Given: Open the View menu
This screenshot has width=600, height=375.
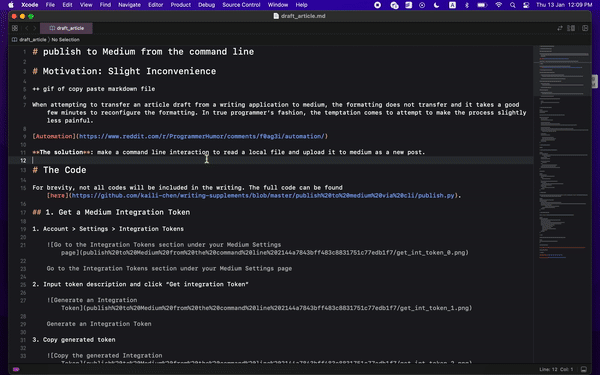Looking at the screenshot, I should pyautogui.click(x=86, y=5).
